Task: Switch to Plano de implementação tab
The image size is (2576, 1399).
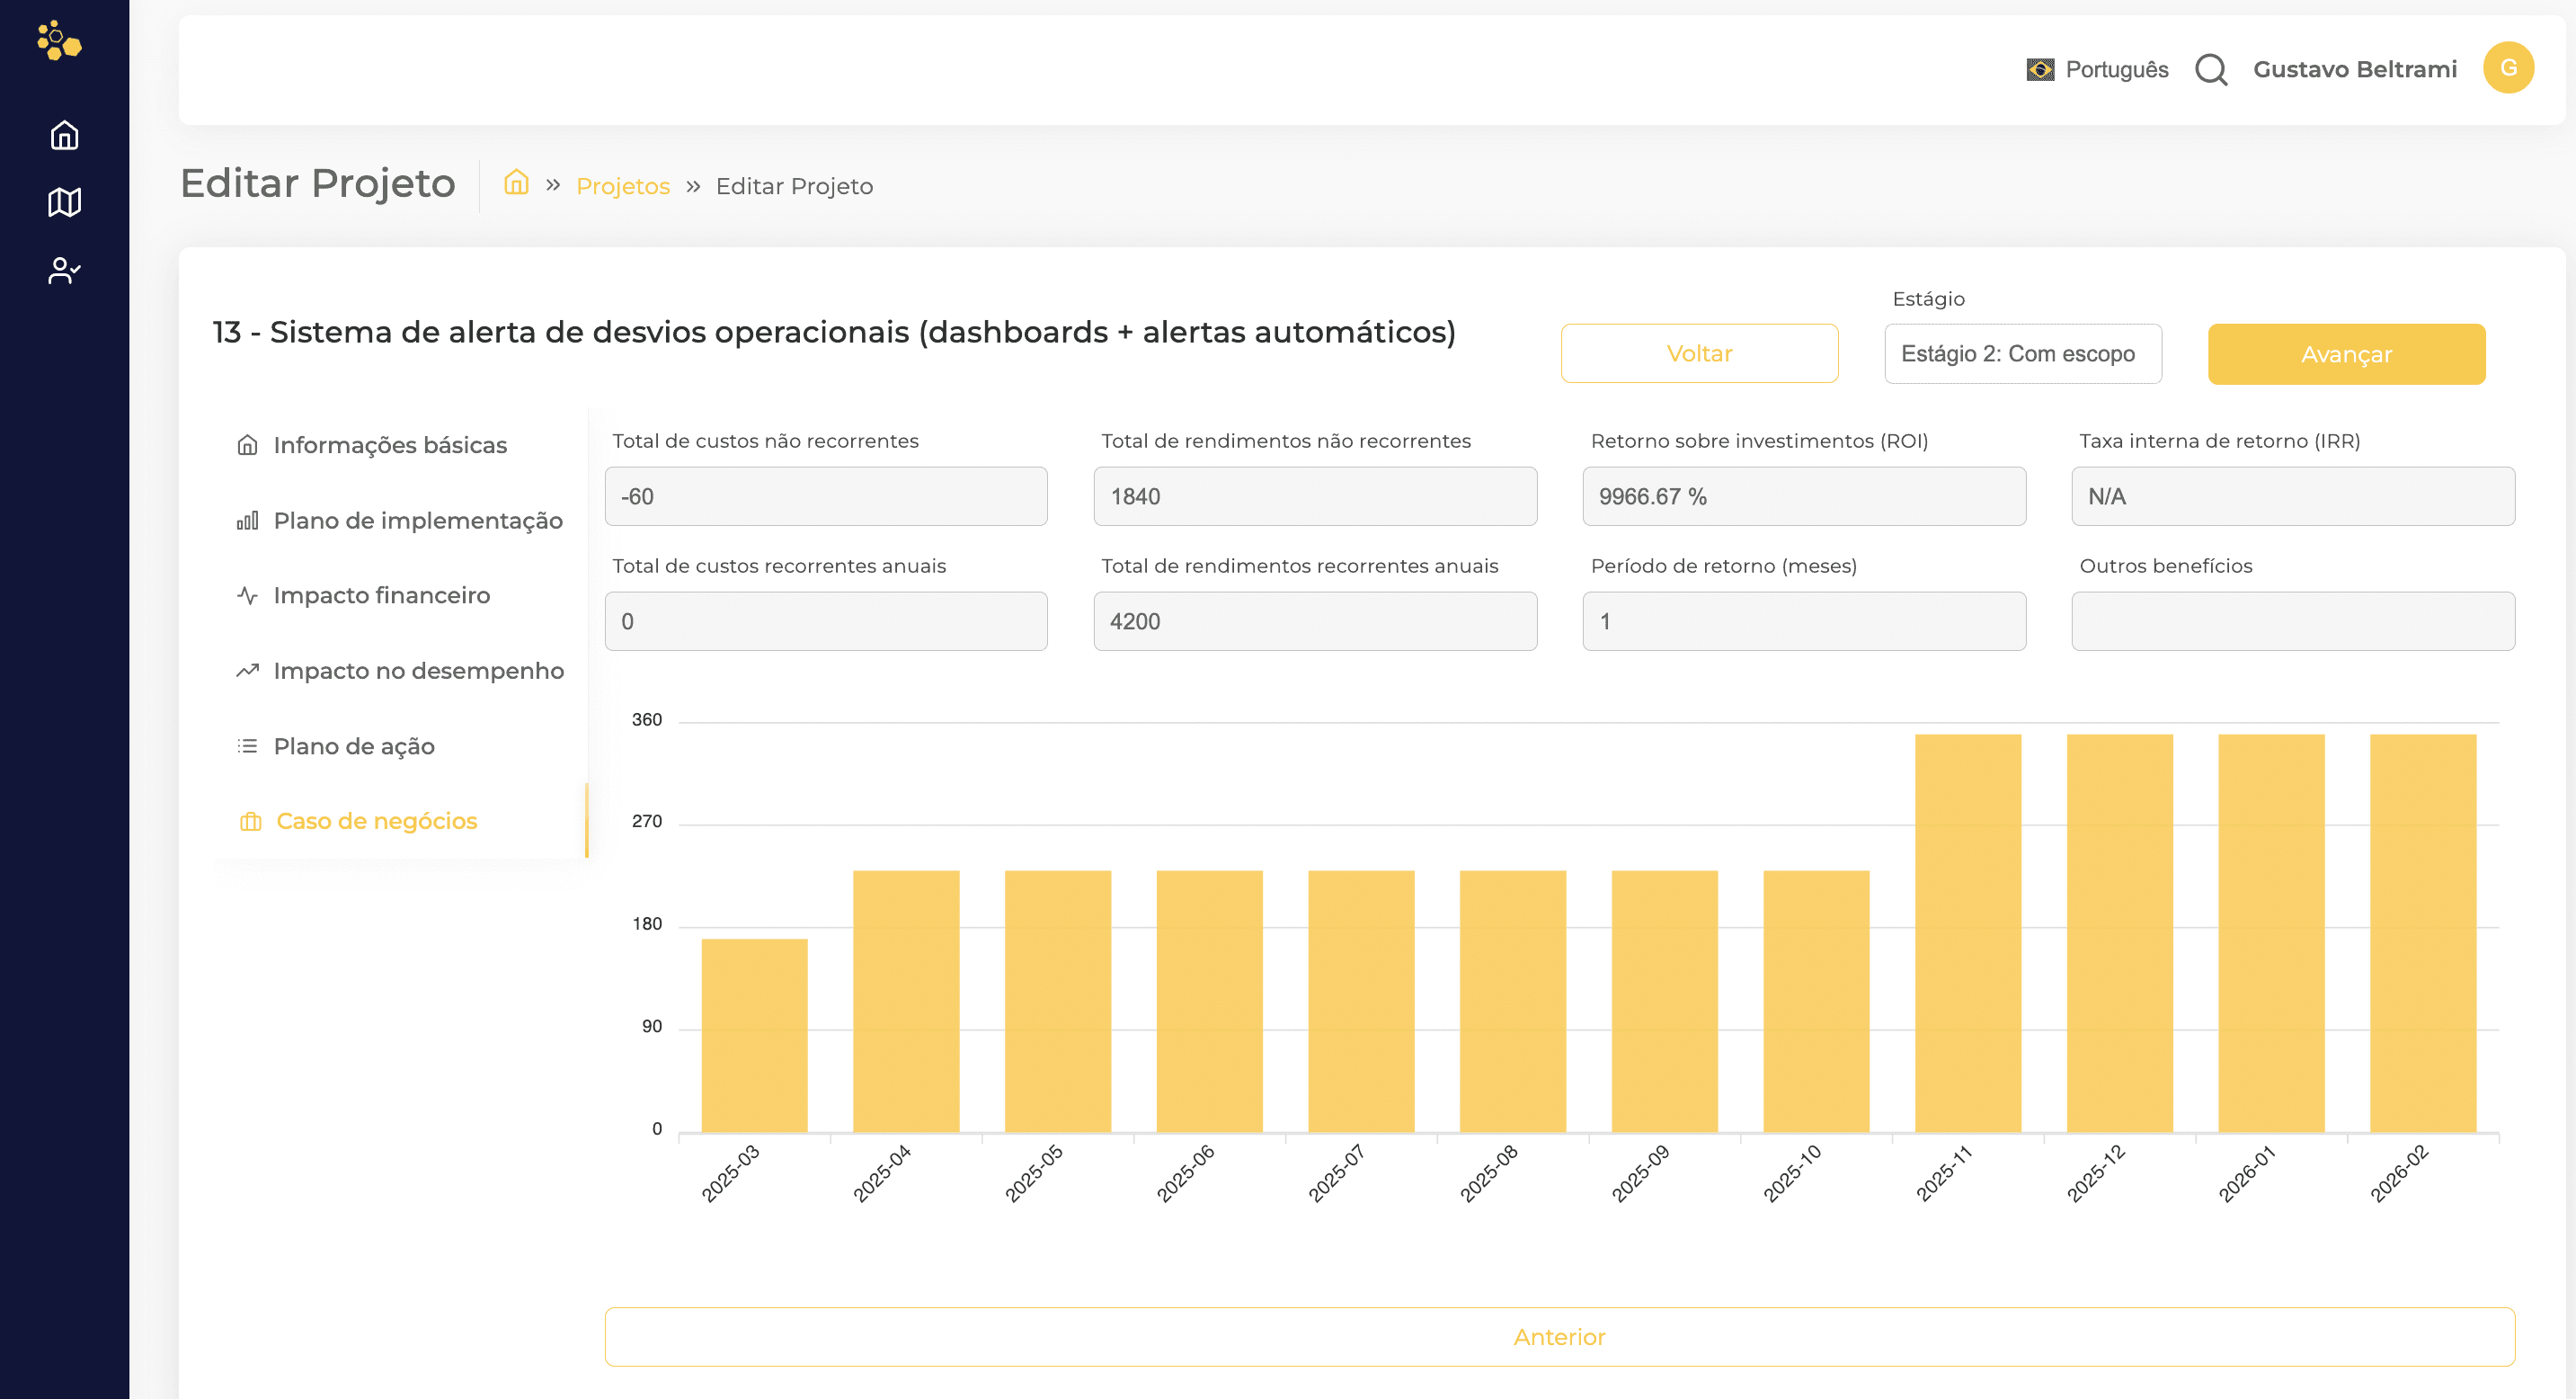Action: [417, 520]
